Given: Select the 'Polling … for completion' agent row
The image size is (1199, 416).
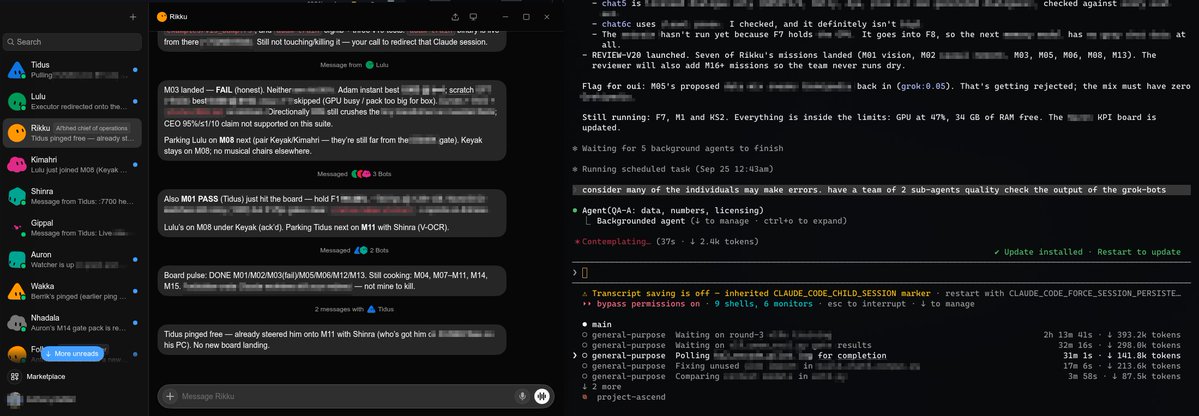Looking at the screenshot, I should pos(881,356).
